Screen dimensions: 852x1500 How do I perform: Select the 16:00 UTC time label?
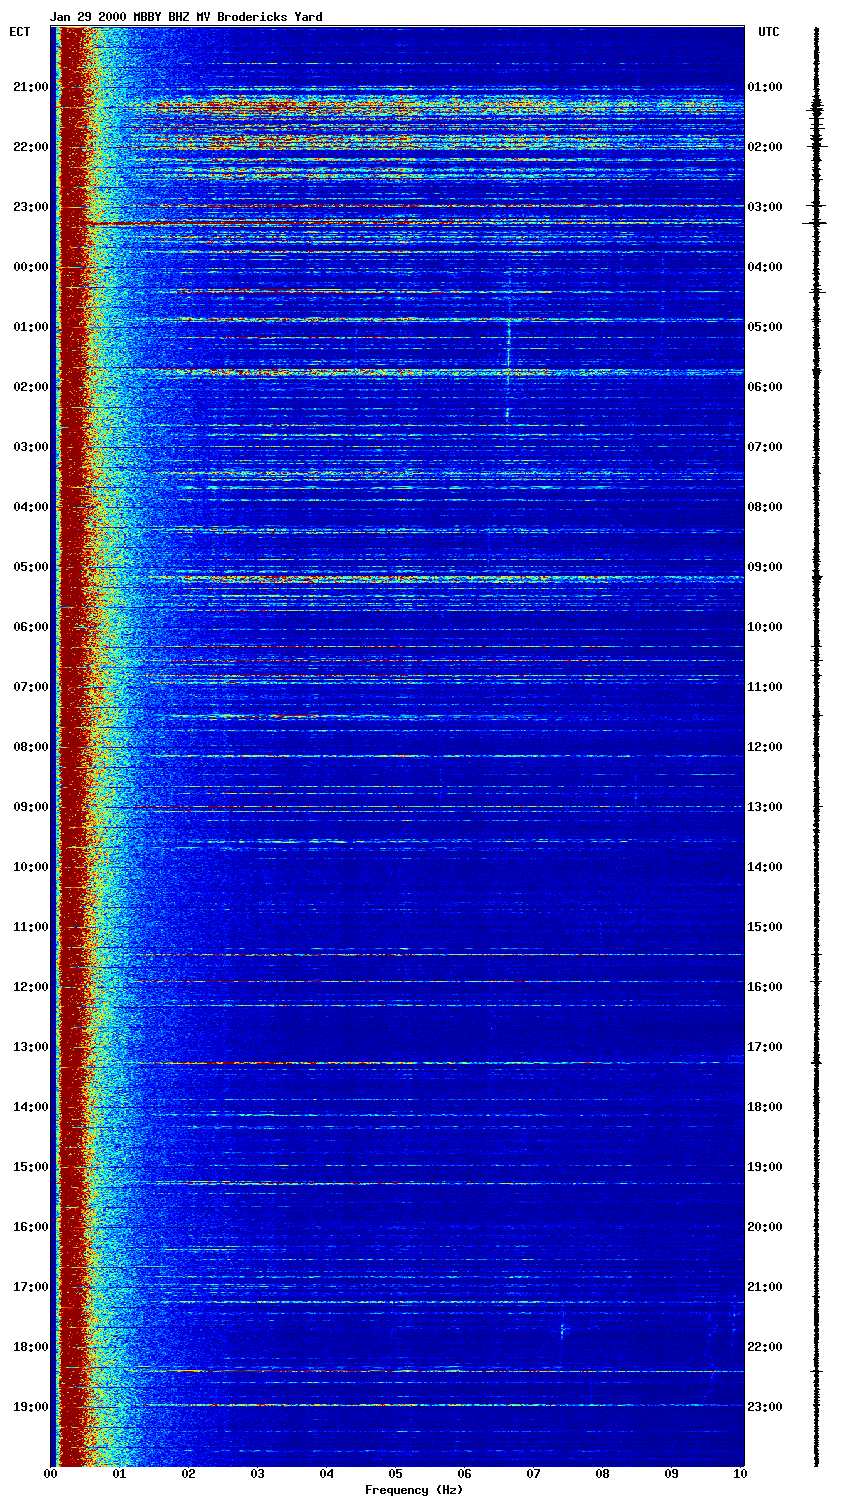(765, 987)
